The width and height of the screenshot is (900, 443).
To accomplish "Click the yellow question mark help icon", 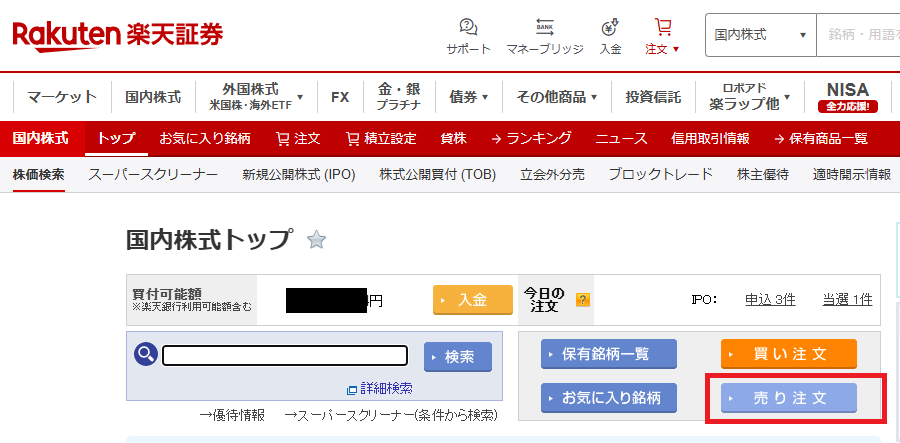I will point(583,299).
